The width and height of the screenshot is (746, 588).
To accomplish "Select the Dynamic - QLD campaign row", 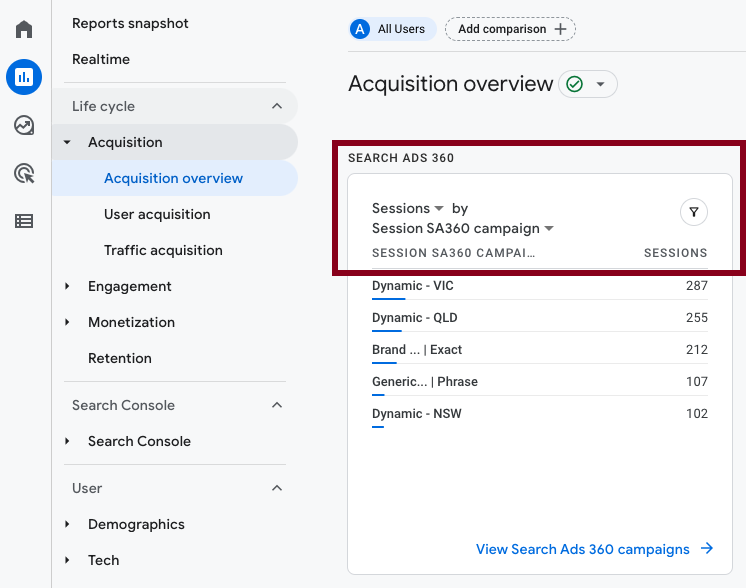I will point(540,317).
